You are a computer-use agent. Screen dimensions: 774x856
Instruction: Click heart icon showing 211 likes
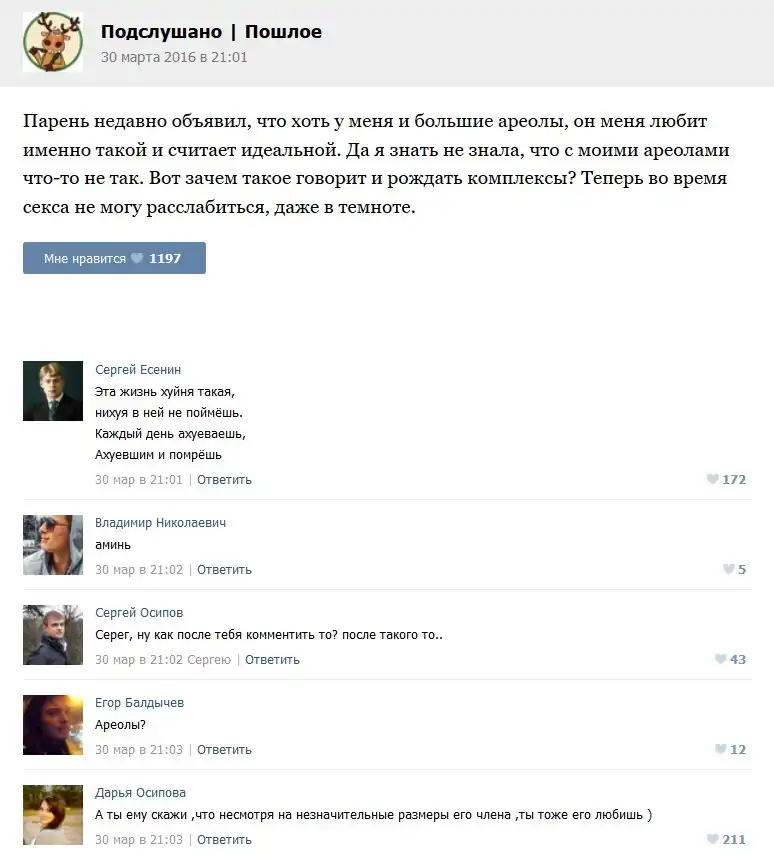tap(712, 839)
